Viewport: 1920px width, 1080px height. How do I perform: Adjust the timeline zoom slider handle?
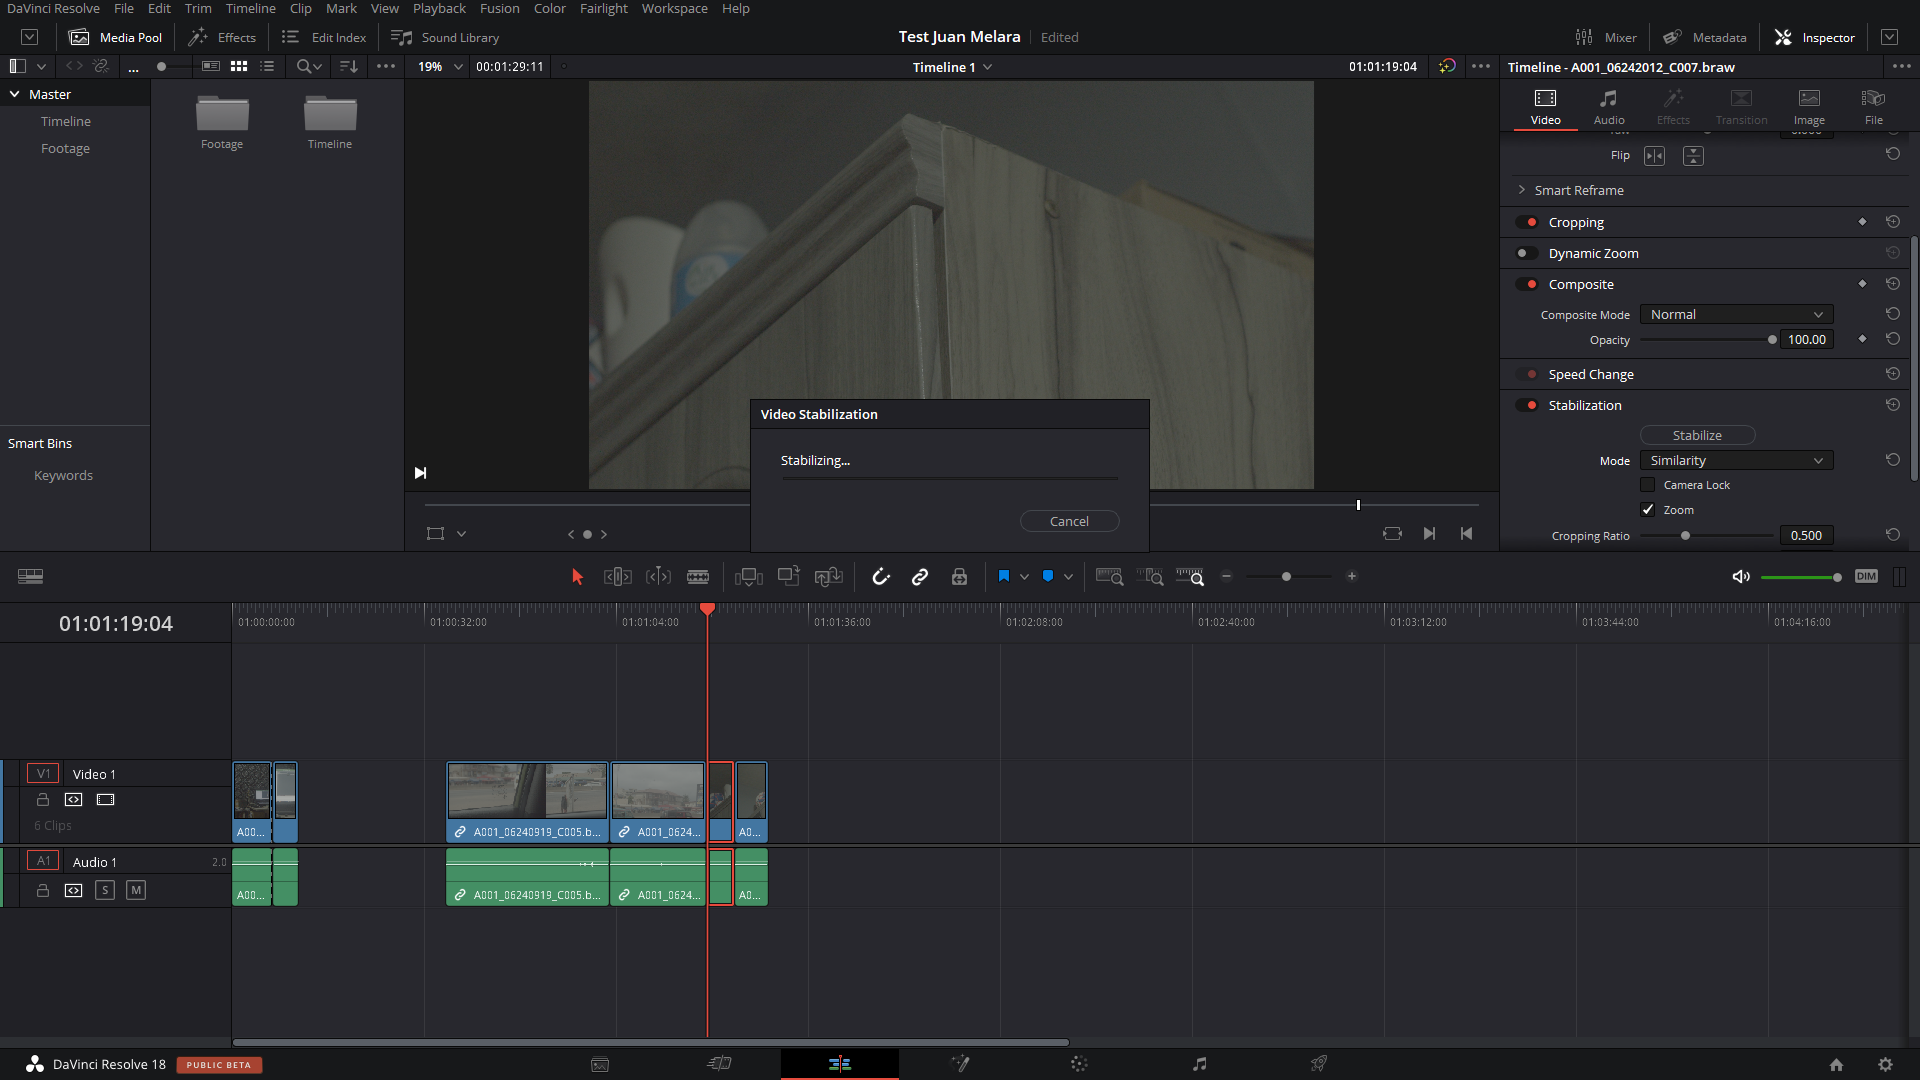(x=1286, y=577)
